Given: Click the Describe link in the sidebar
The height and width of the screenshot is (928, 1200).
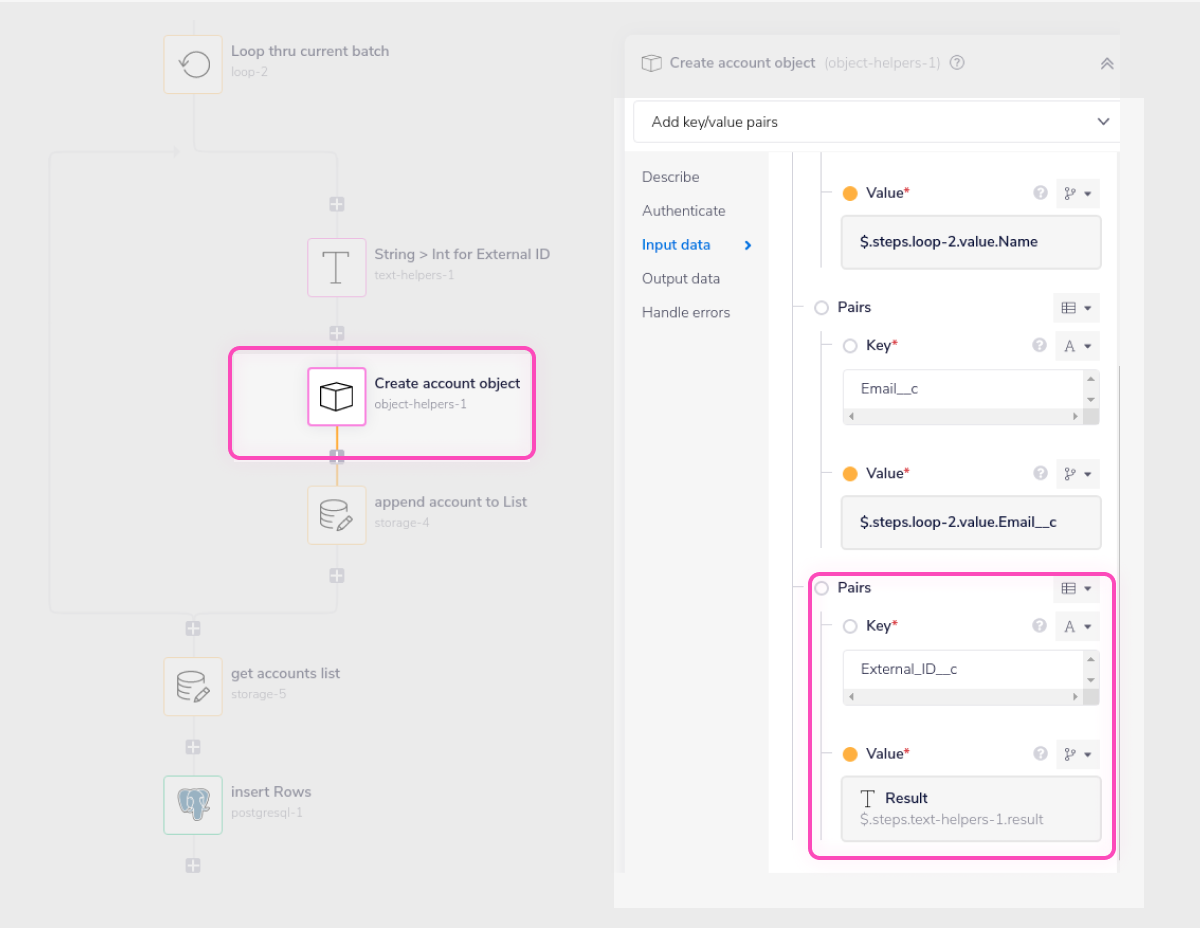Looking at the screenshot, I should (670, 177).
